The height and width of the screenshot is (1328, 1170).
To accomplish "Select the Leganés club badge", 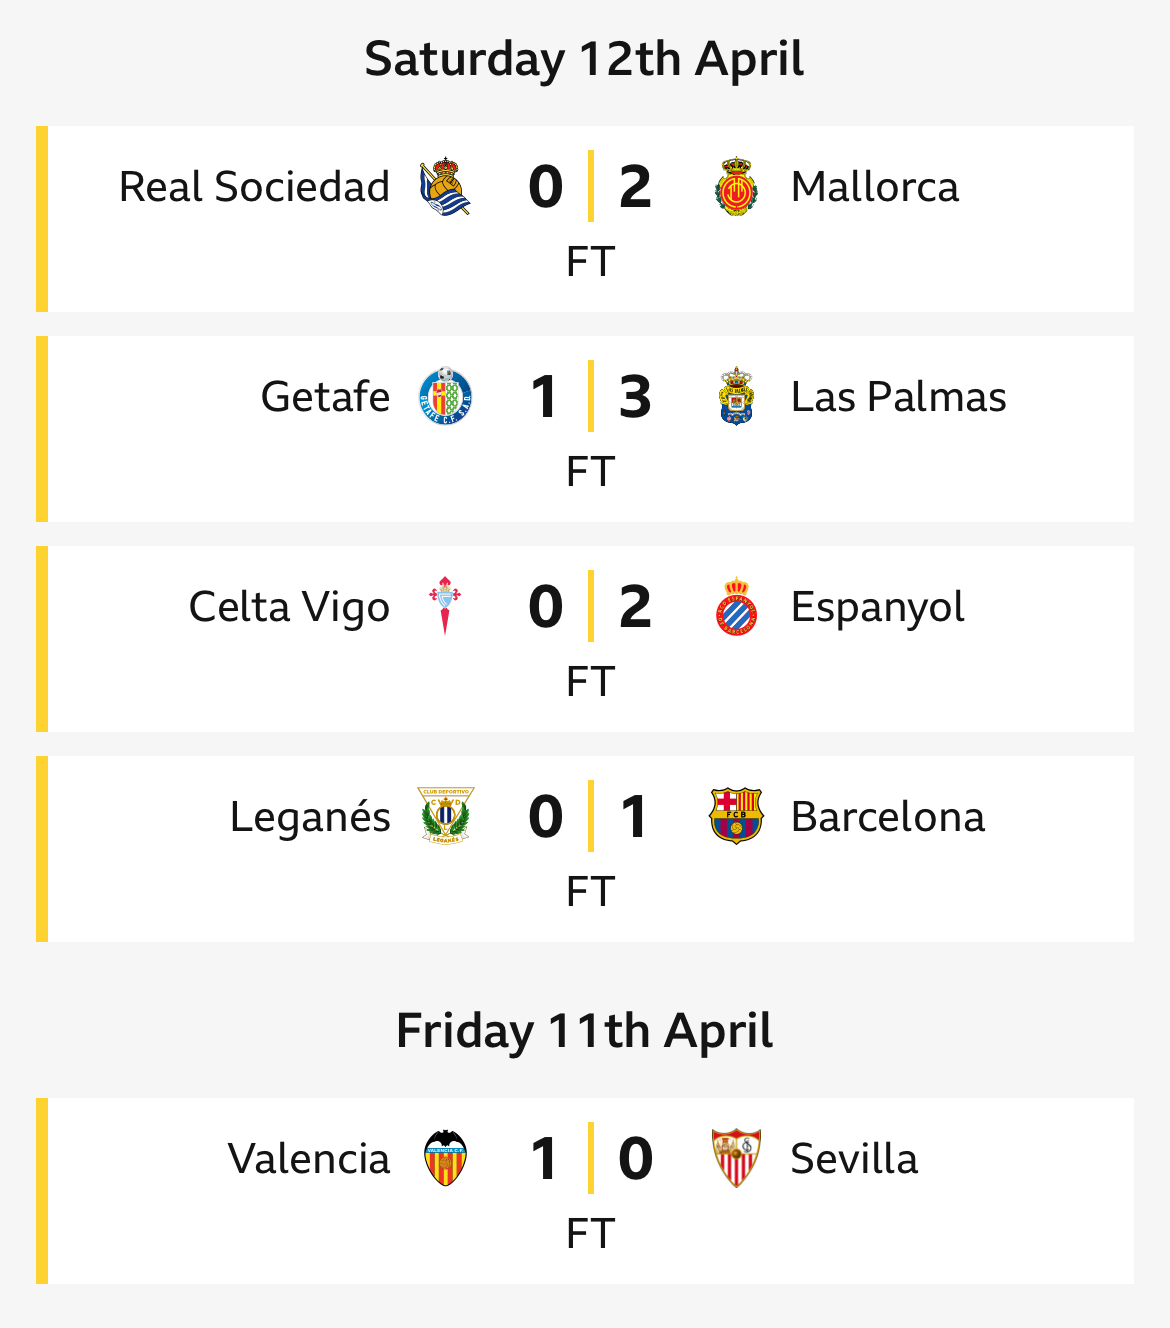I will pos(445,817).
